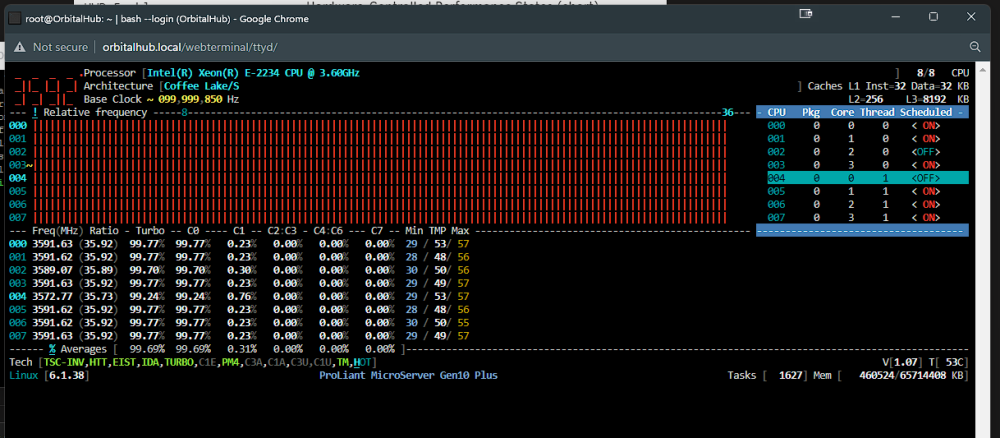
Task: Click the Scheduled column header
Action: coord(926,112)
